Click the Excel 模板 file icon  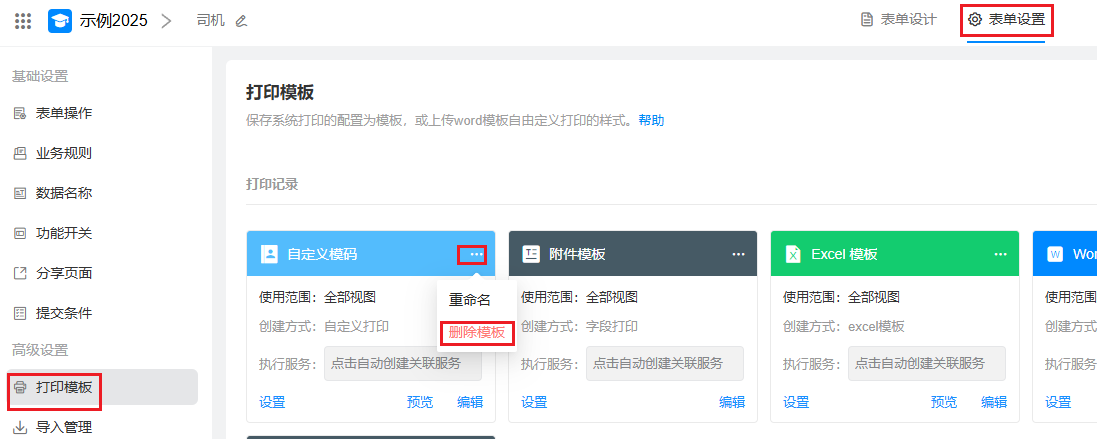pos(793,254)
